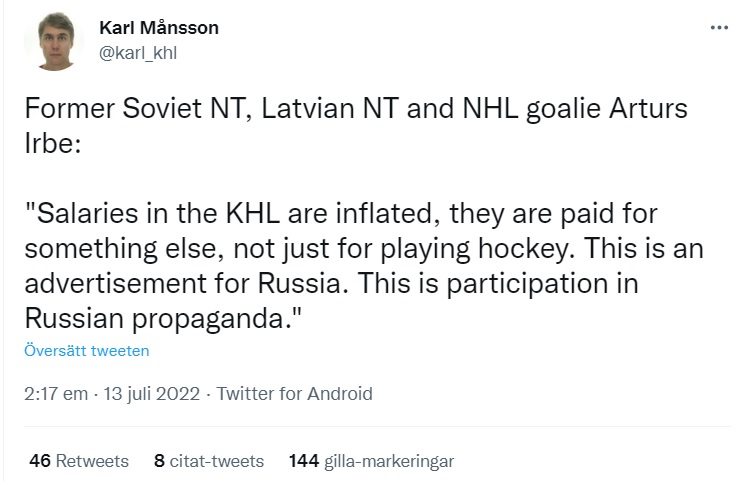Open the more options ellipsis menu
This screenshot has width=742, height=481.
coord(719,28)
